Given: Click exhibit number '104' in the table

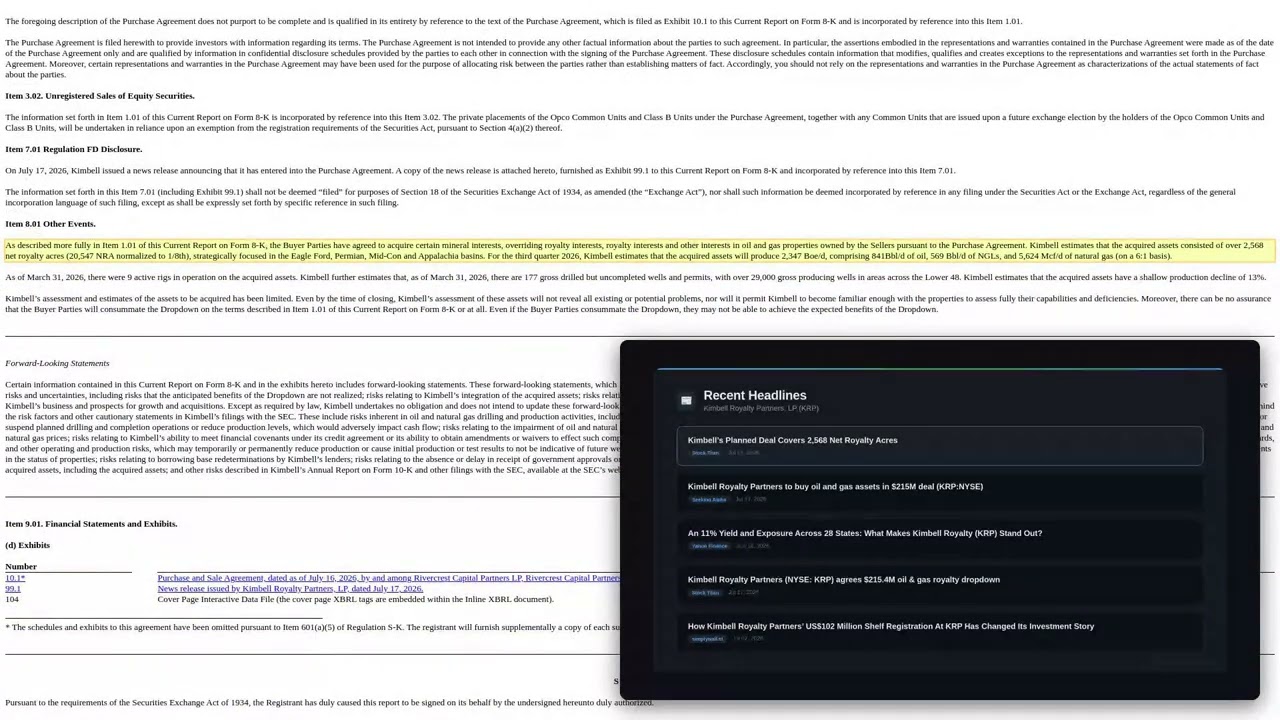Looking at the screenshot, I should coord(12,599).
